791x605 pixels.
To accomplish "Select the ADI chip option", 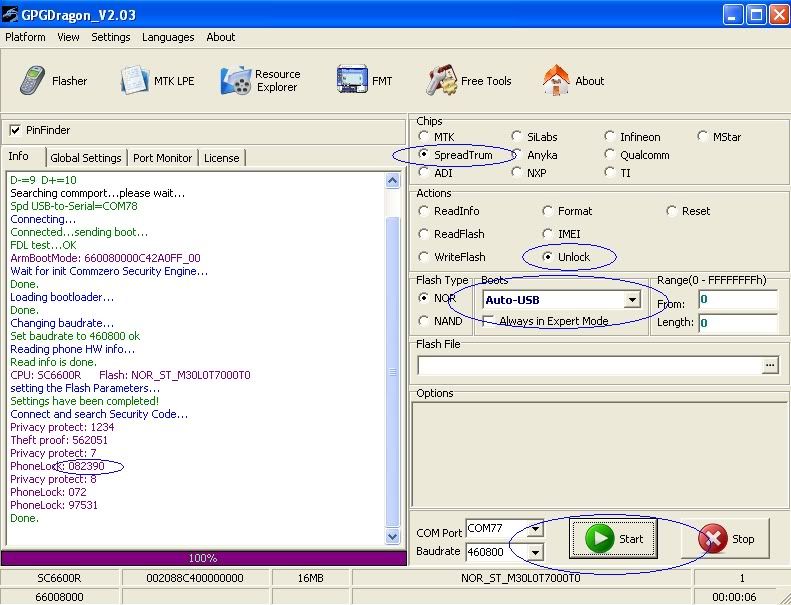I will click(x=423, y=173).
